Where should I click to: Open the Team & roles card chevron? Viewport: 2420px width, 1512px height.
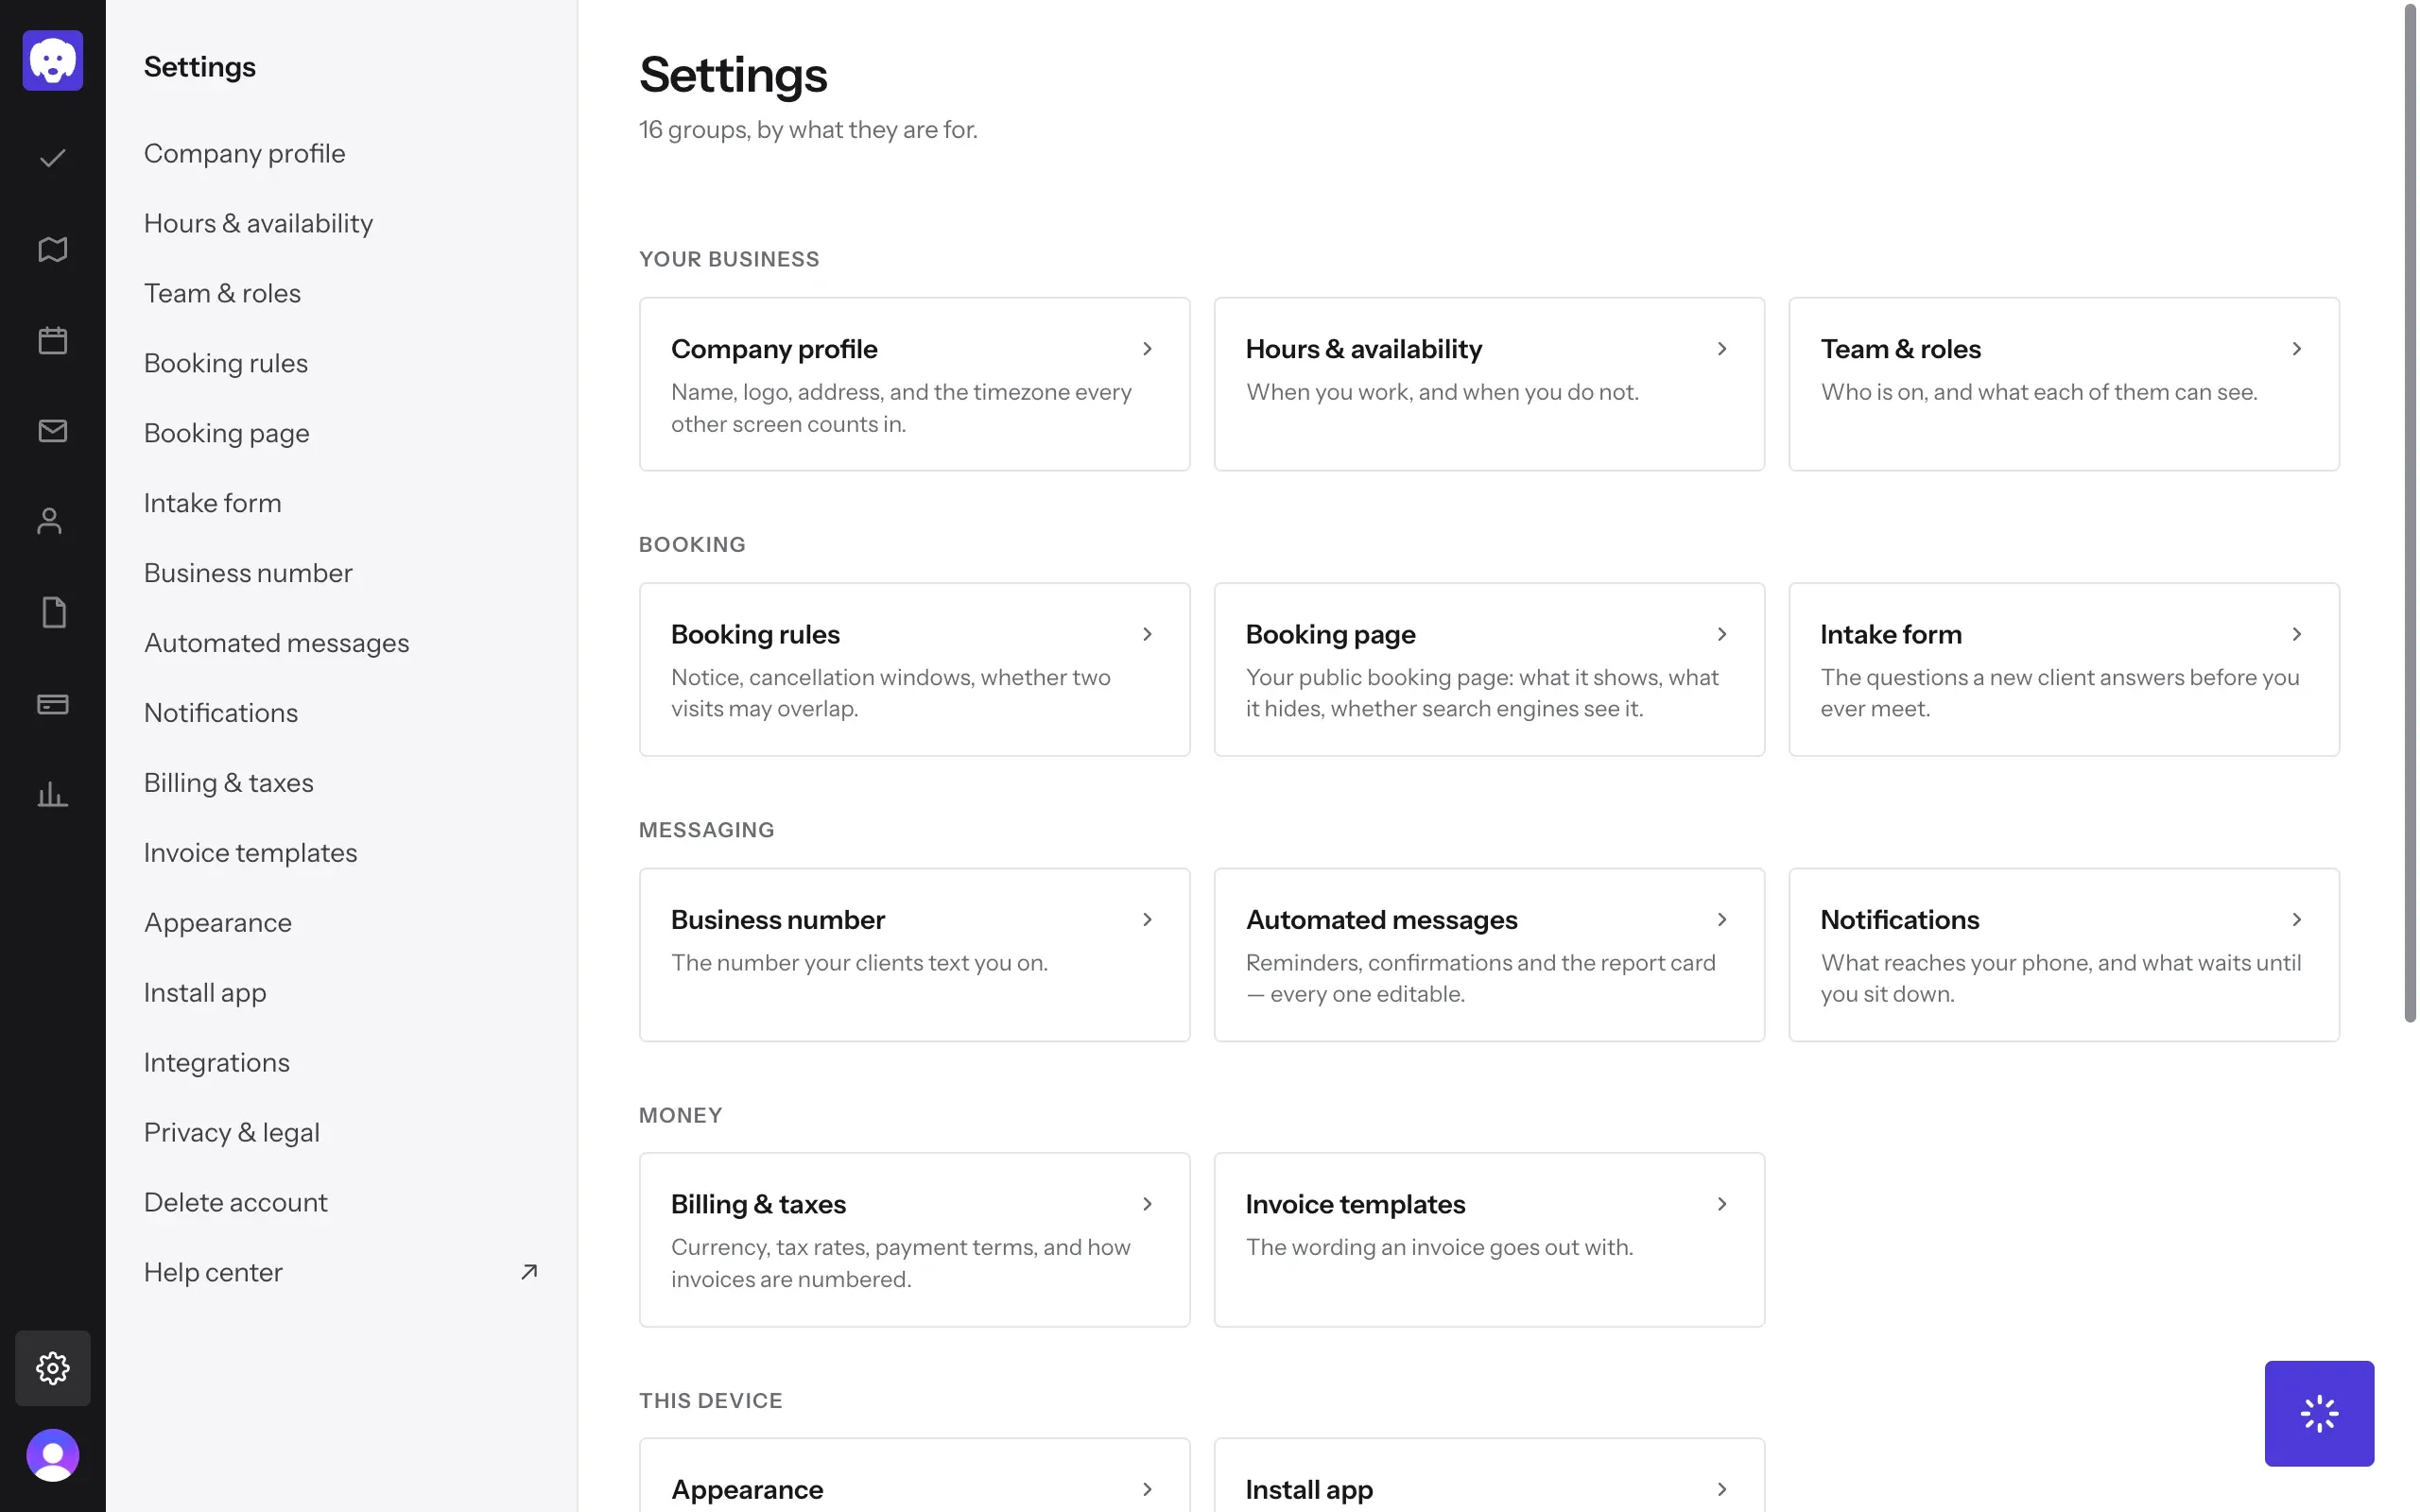pyautogui.click(x=2296, y=349)
